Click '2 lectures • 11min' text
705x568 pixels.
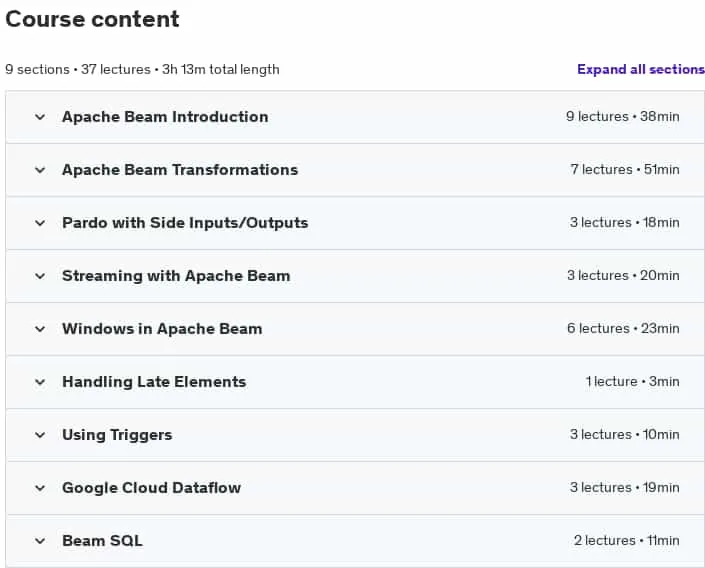(626, 540)
